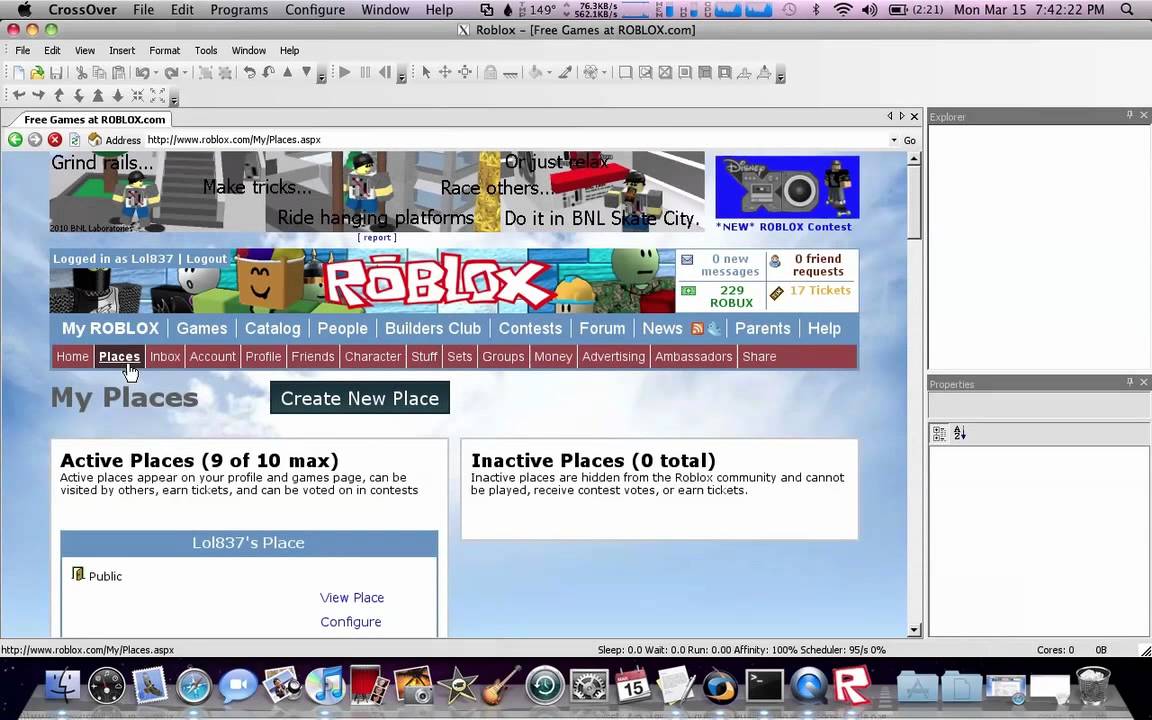Open the address bar history dropdown
This screenshot has width=1152, height=720.
click(x=894, y=140)
